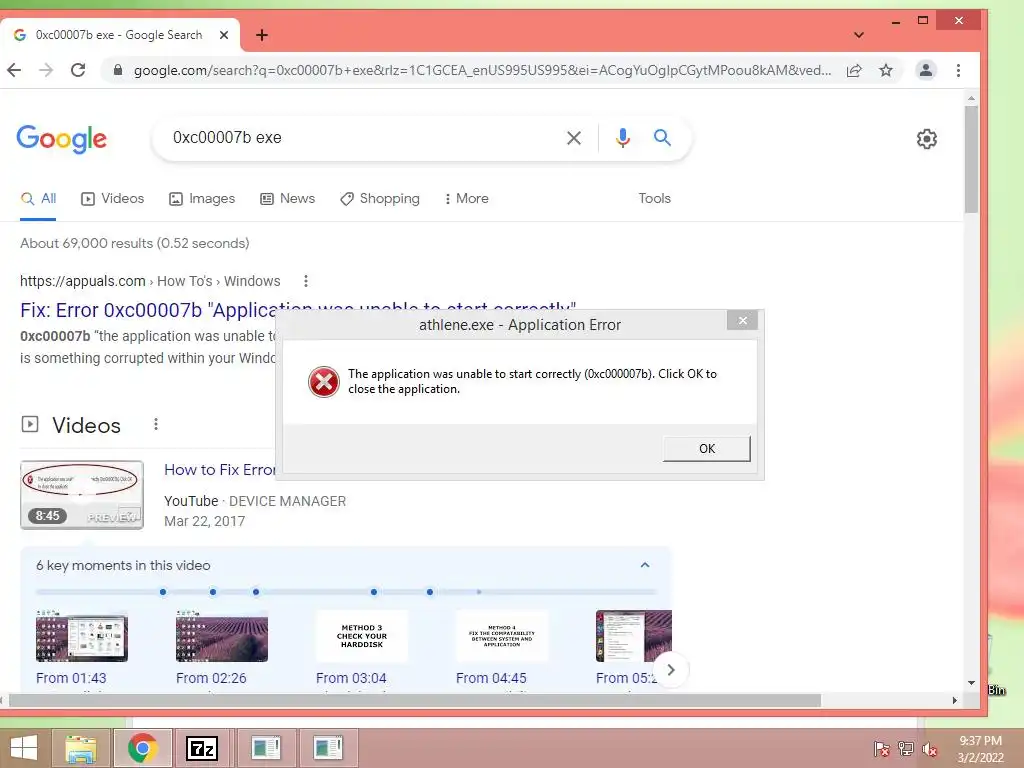Close the athlene.exe Application Error dialog
Image resolution: width=1024 pixels, height=768 pixels.
(742, 320)
